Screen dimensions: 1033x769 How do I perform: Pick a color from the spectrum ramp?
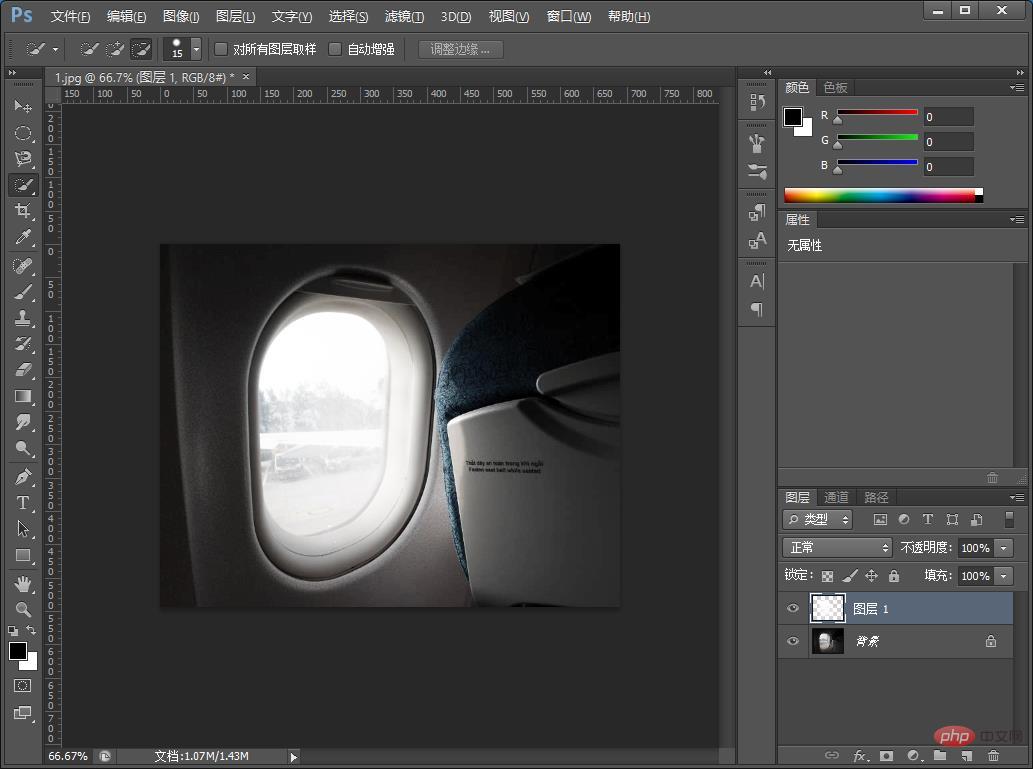tap(883, 195)
